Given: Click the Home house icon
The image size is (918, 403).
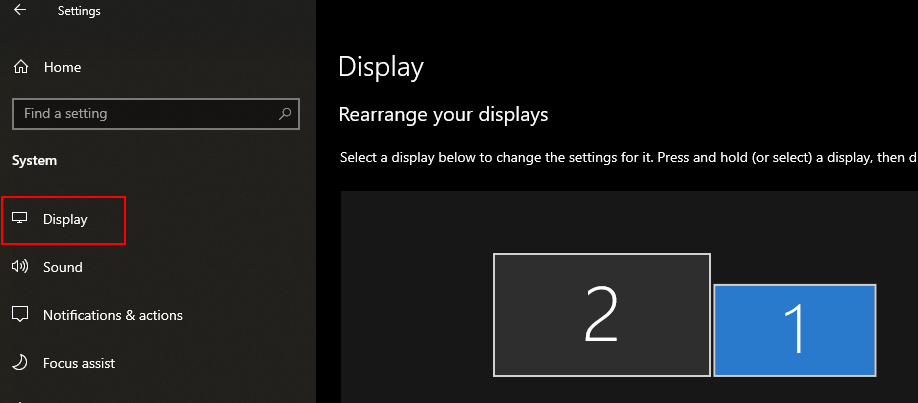Looking at the screenshot, I should [x=20, y=67].
